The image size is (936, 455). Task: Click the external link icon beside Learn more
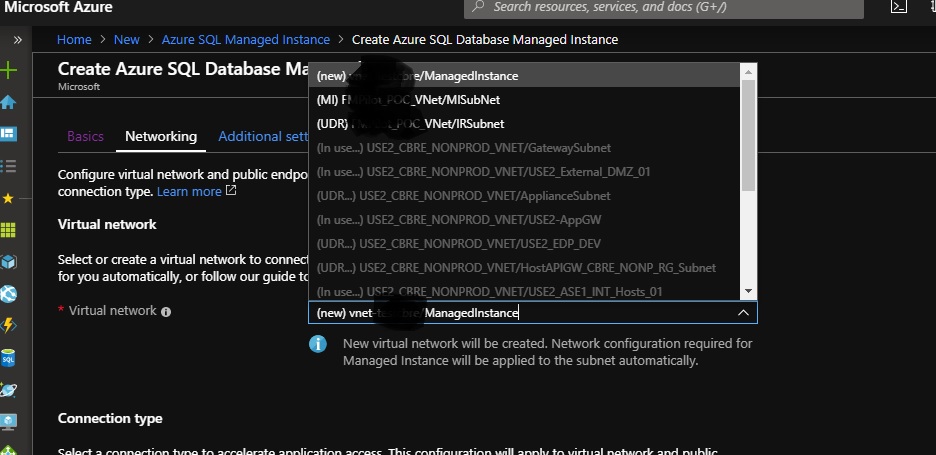(231, 191)
